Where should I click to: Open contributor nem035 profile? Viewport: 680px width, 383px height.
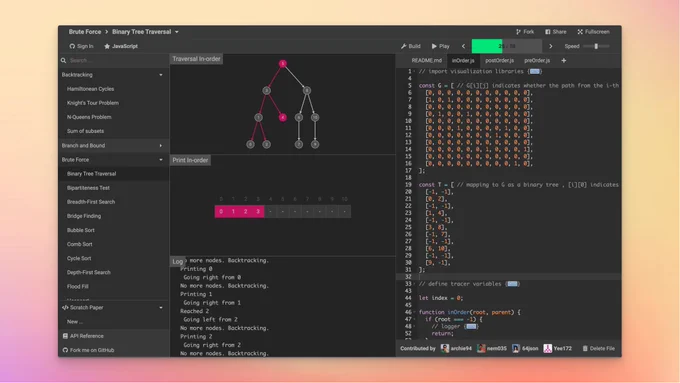pyautogui.click(x=492, y=348)
